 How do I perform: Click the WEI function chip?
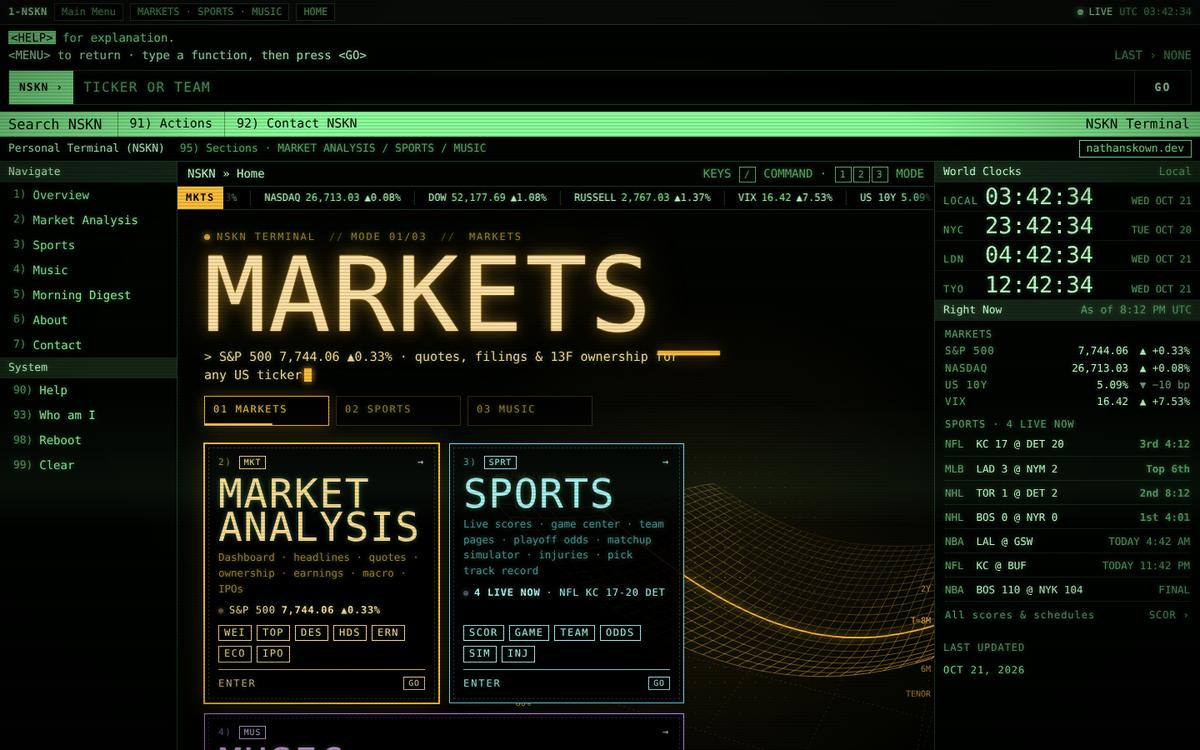tap(235, 632)
